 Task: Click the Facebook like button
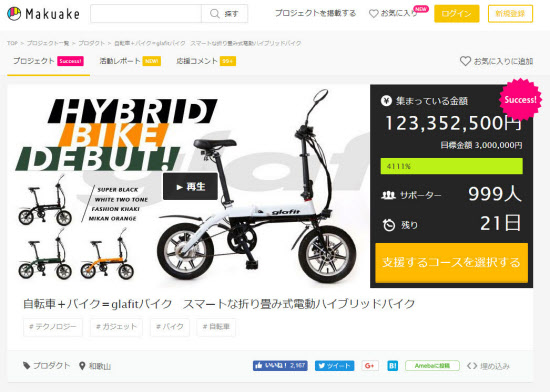pos(280,366)
